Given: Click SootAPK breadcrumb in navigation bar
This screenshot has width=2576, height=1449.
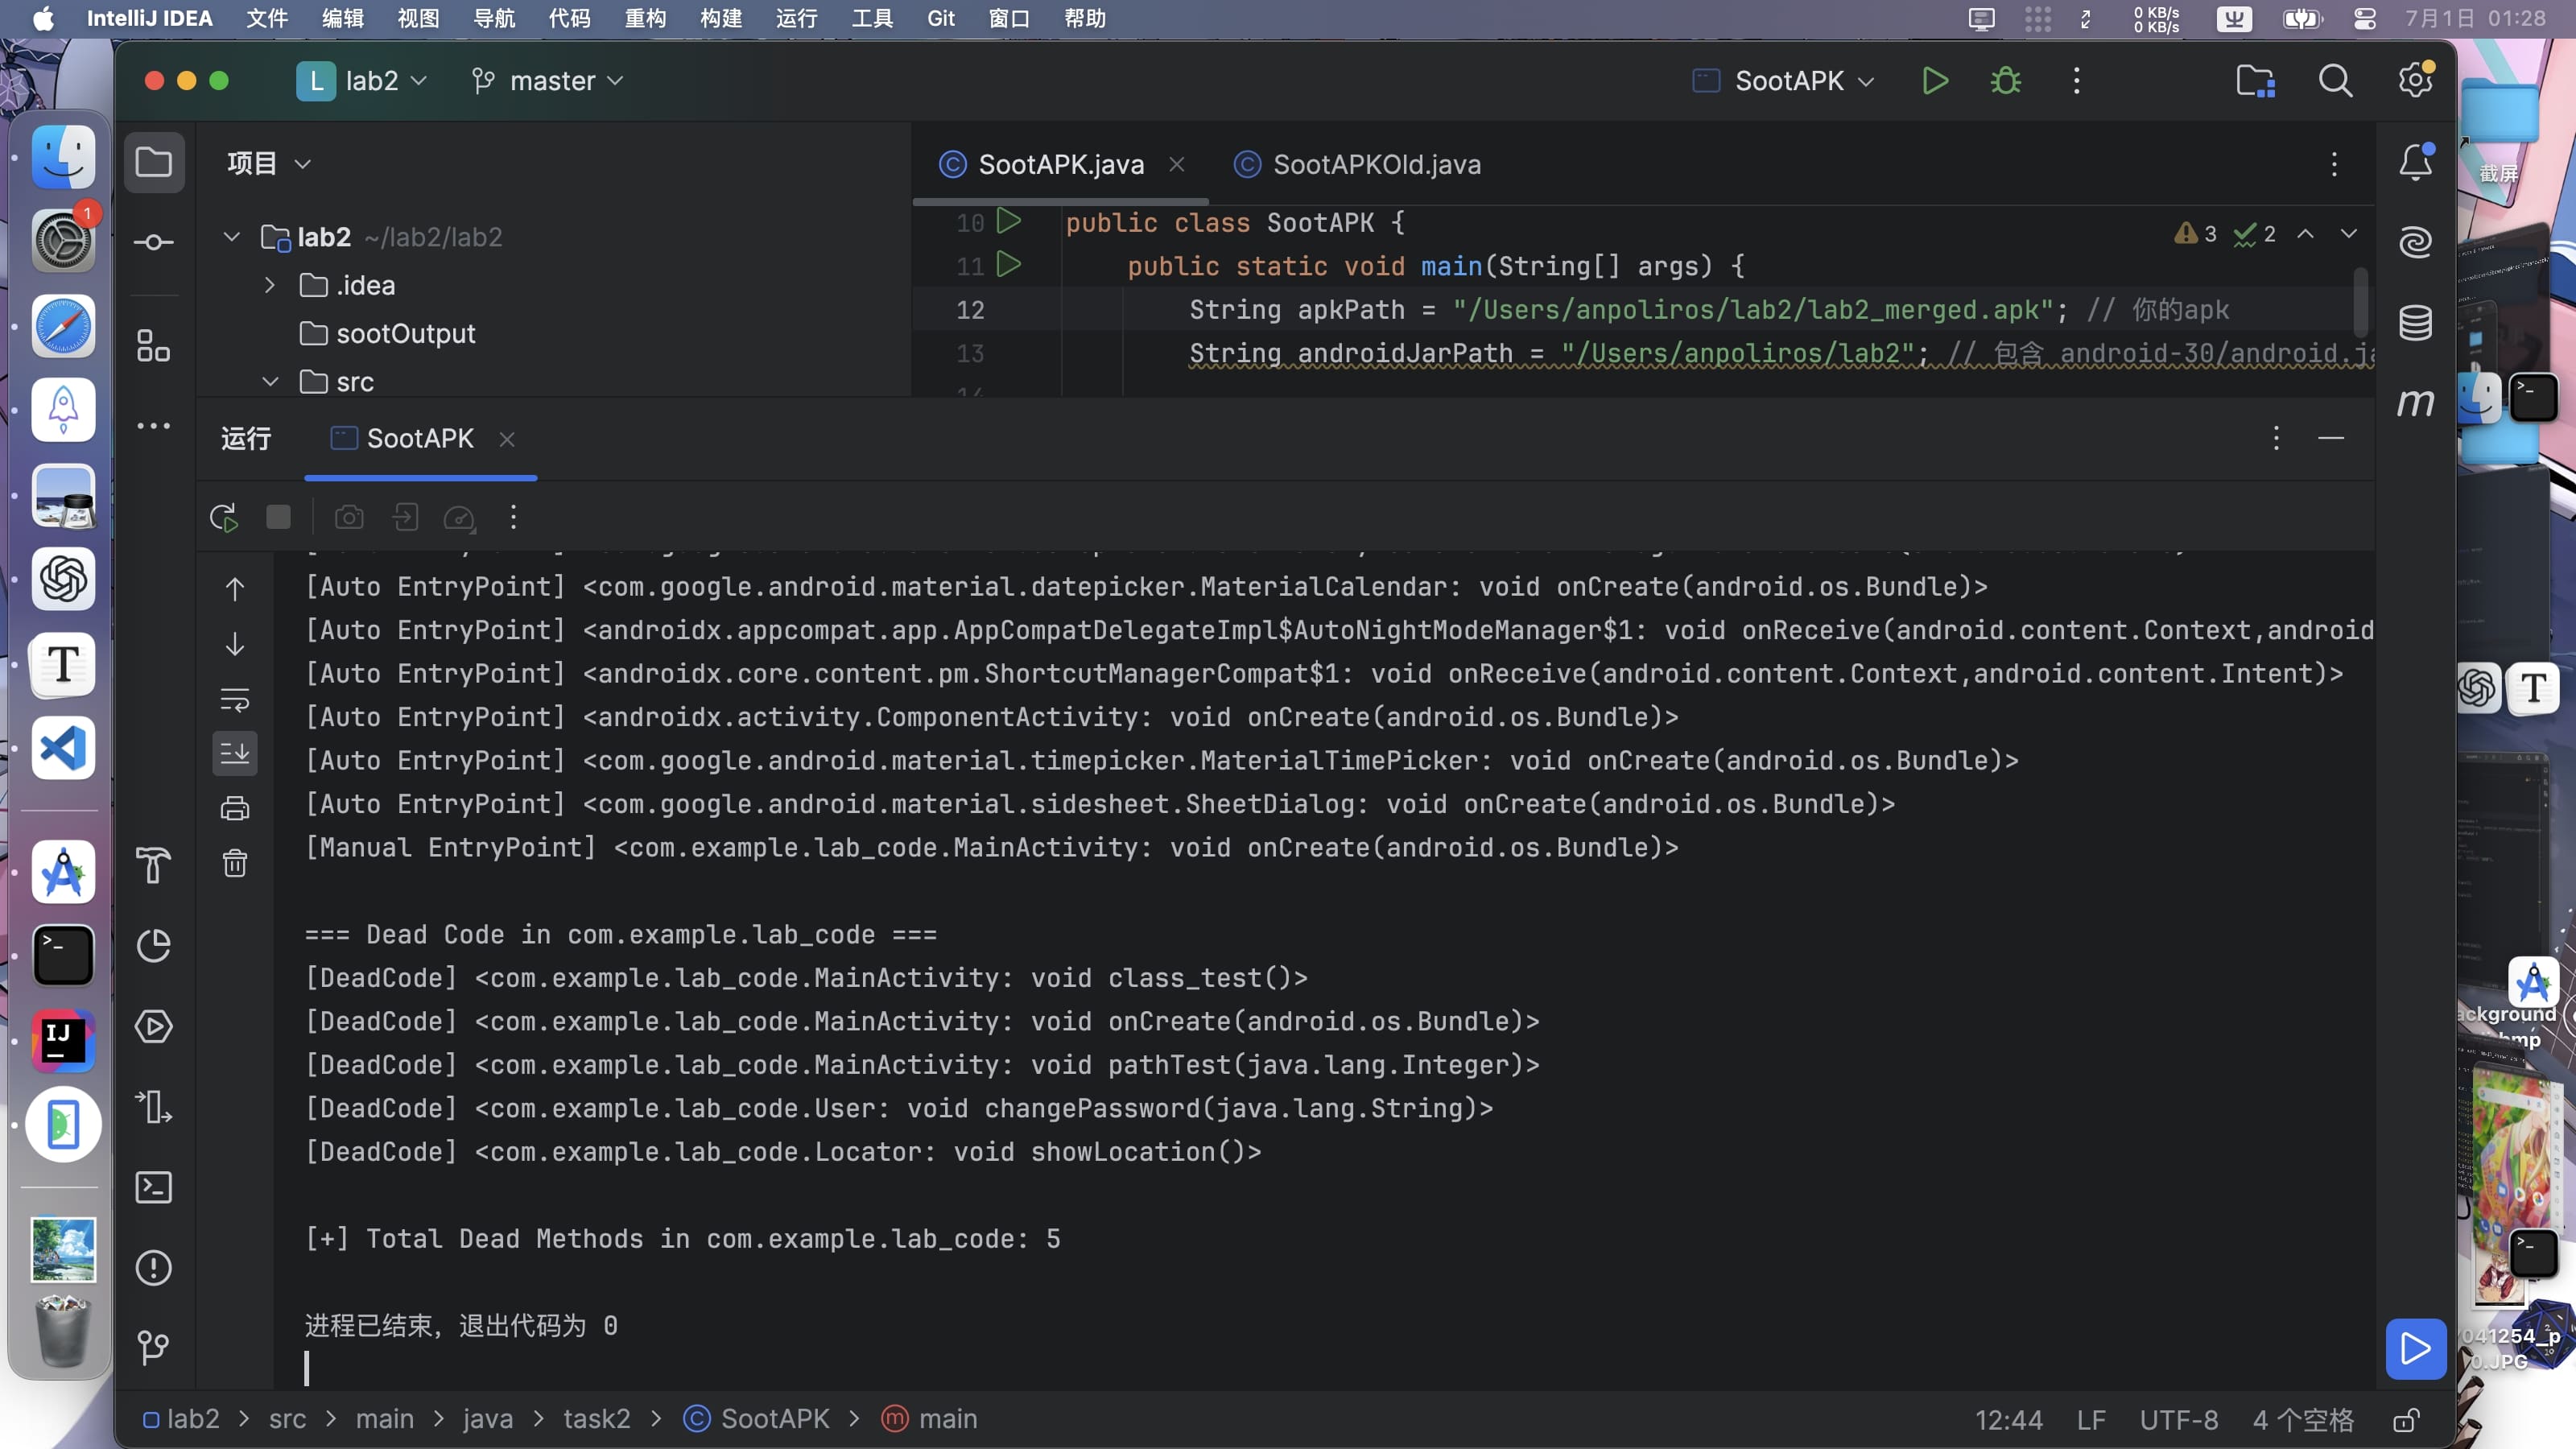Looking at the screenshot, I should pos(774,1419).
